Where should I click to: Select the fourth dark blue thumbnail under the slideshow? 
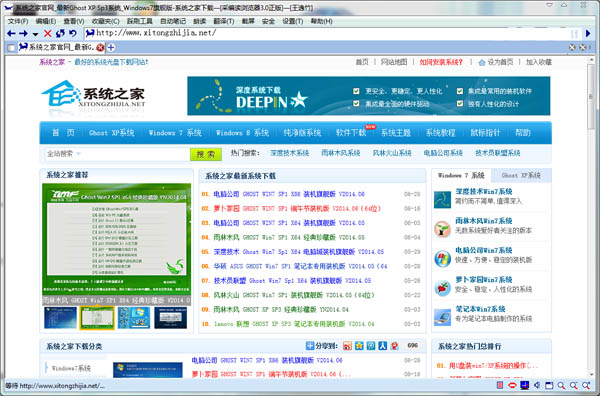click(x=170, y=318)
